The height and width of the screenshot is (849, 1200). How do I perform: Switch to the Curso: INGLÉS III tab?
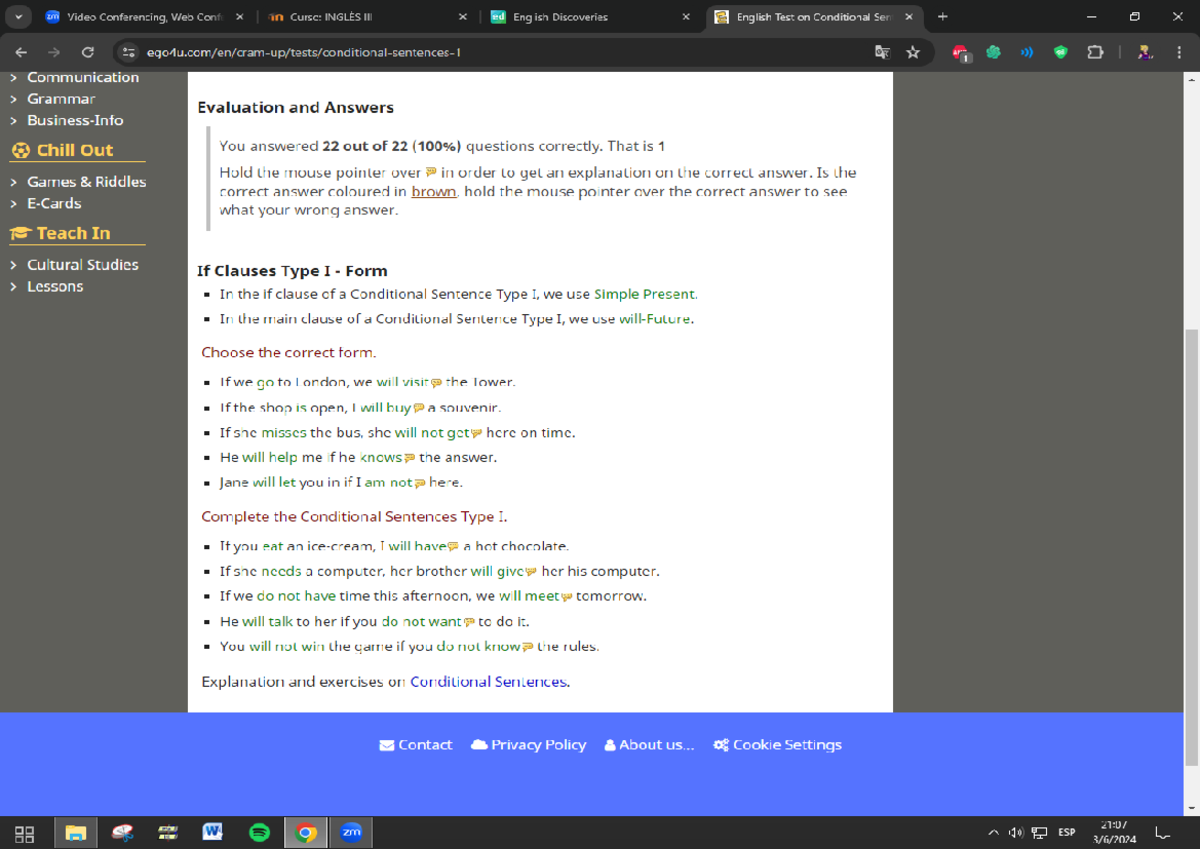tap(360, 17)
